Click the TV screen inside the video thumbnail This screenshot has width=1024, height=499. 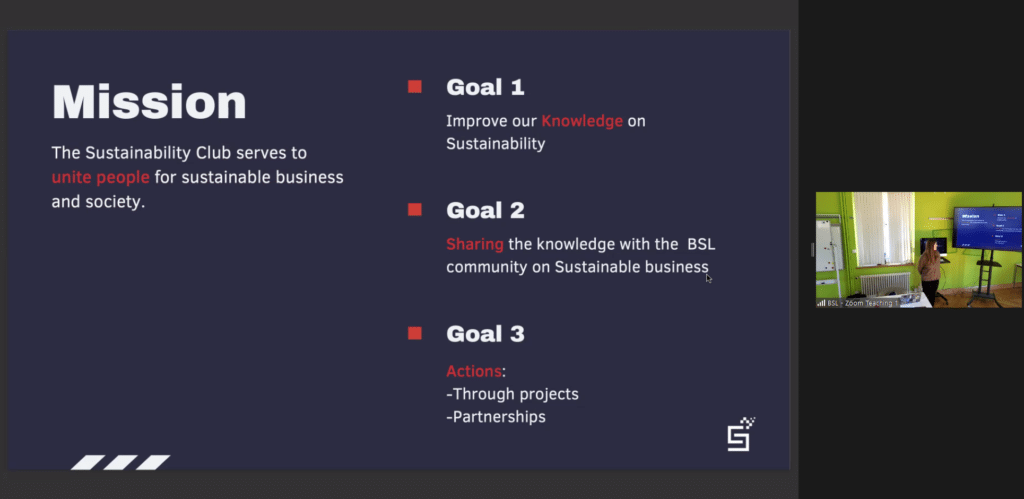coord(986,227)
